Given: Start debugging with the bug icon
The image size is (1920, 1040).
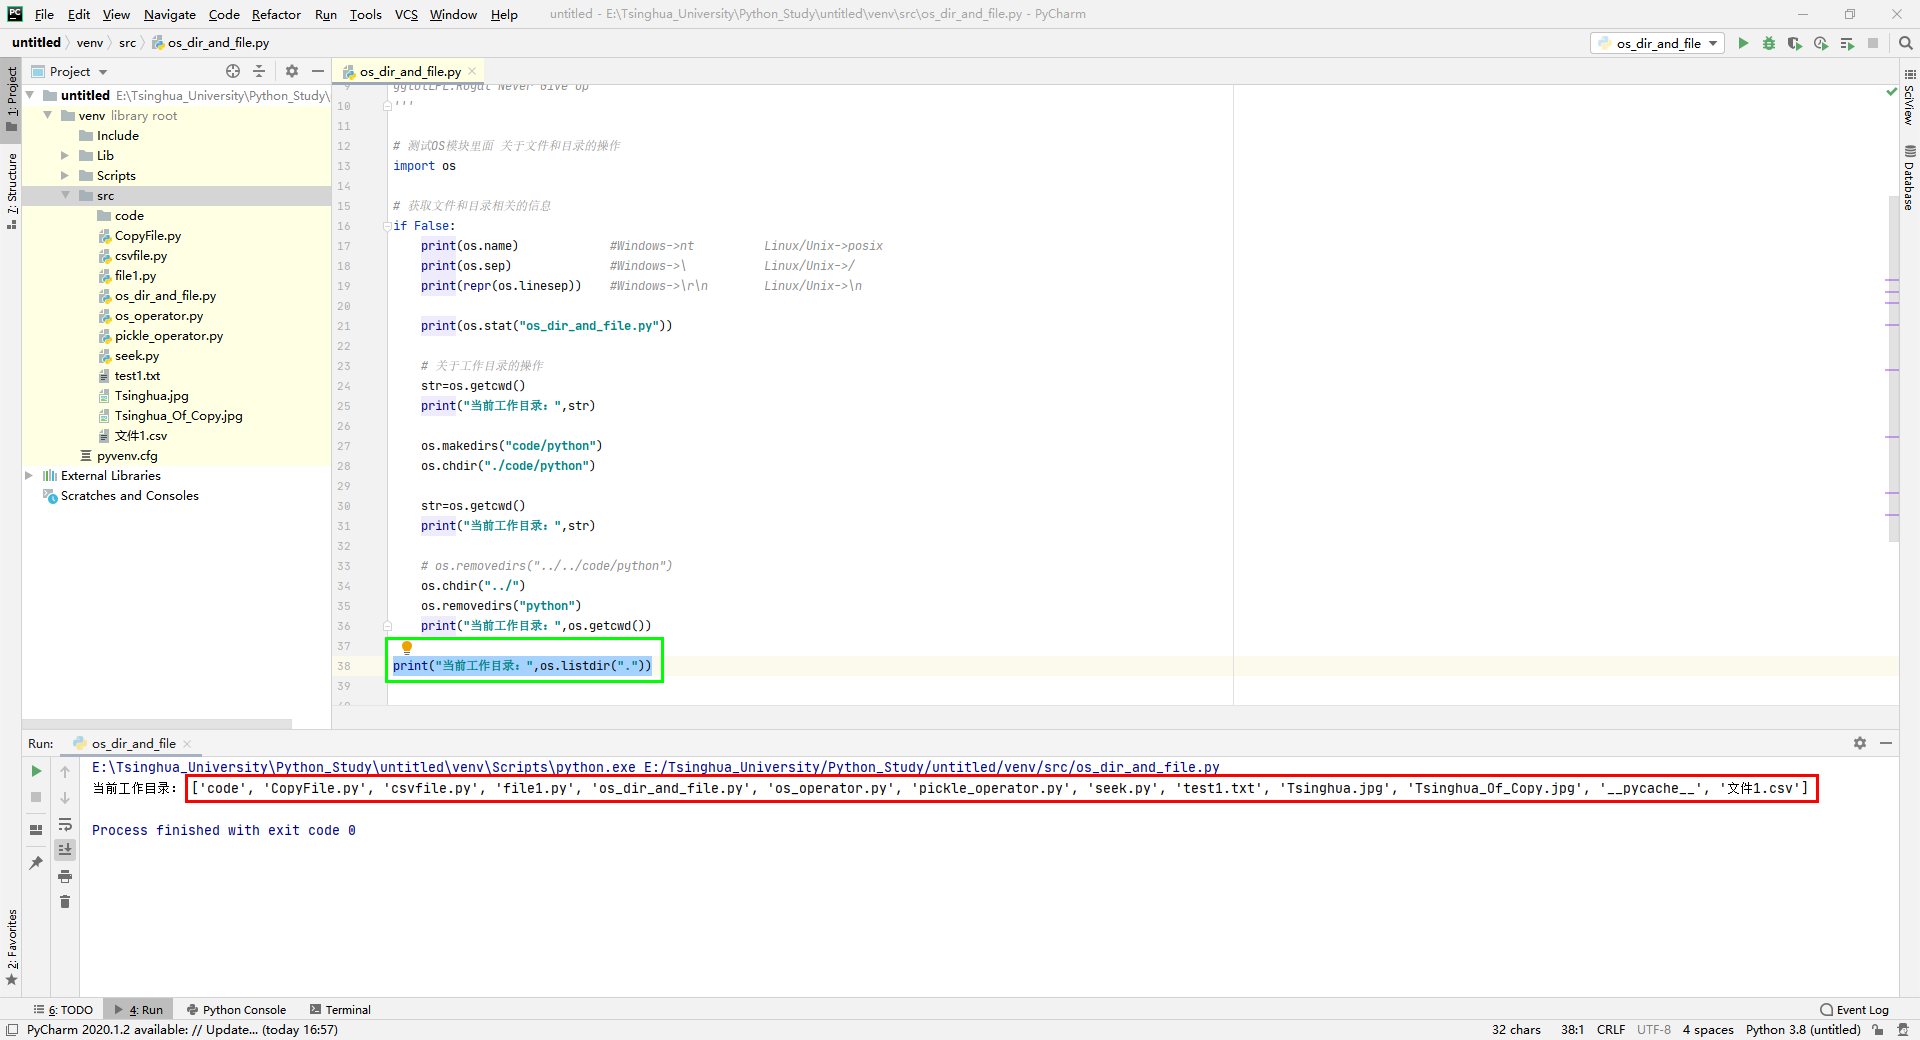Looking at the screenshot, I should coord(1769,43).
